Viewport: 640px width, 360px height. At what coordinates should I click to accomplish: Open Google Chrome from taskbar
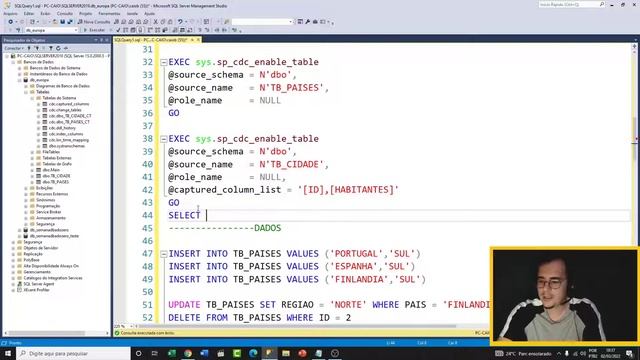click(x=188, y=353)
